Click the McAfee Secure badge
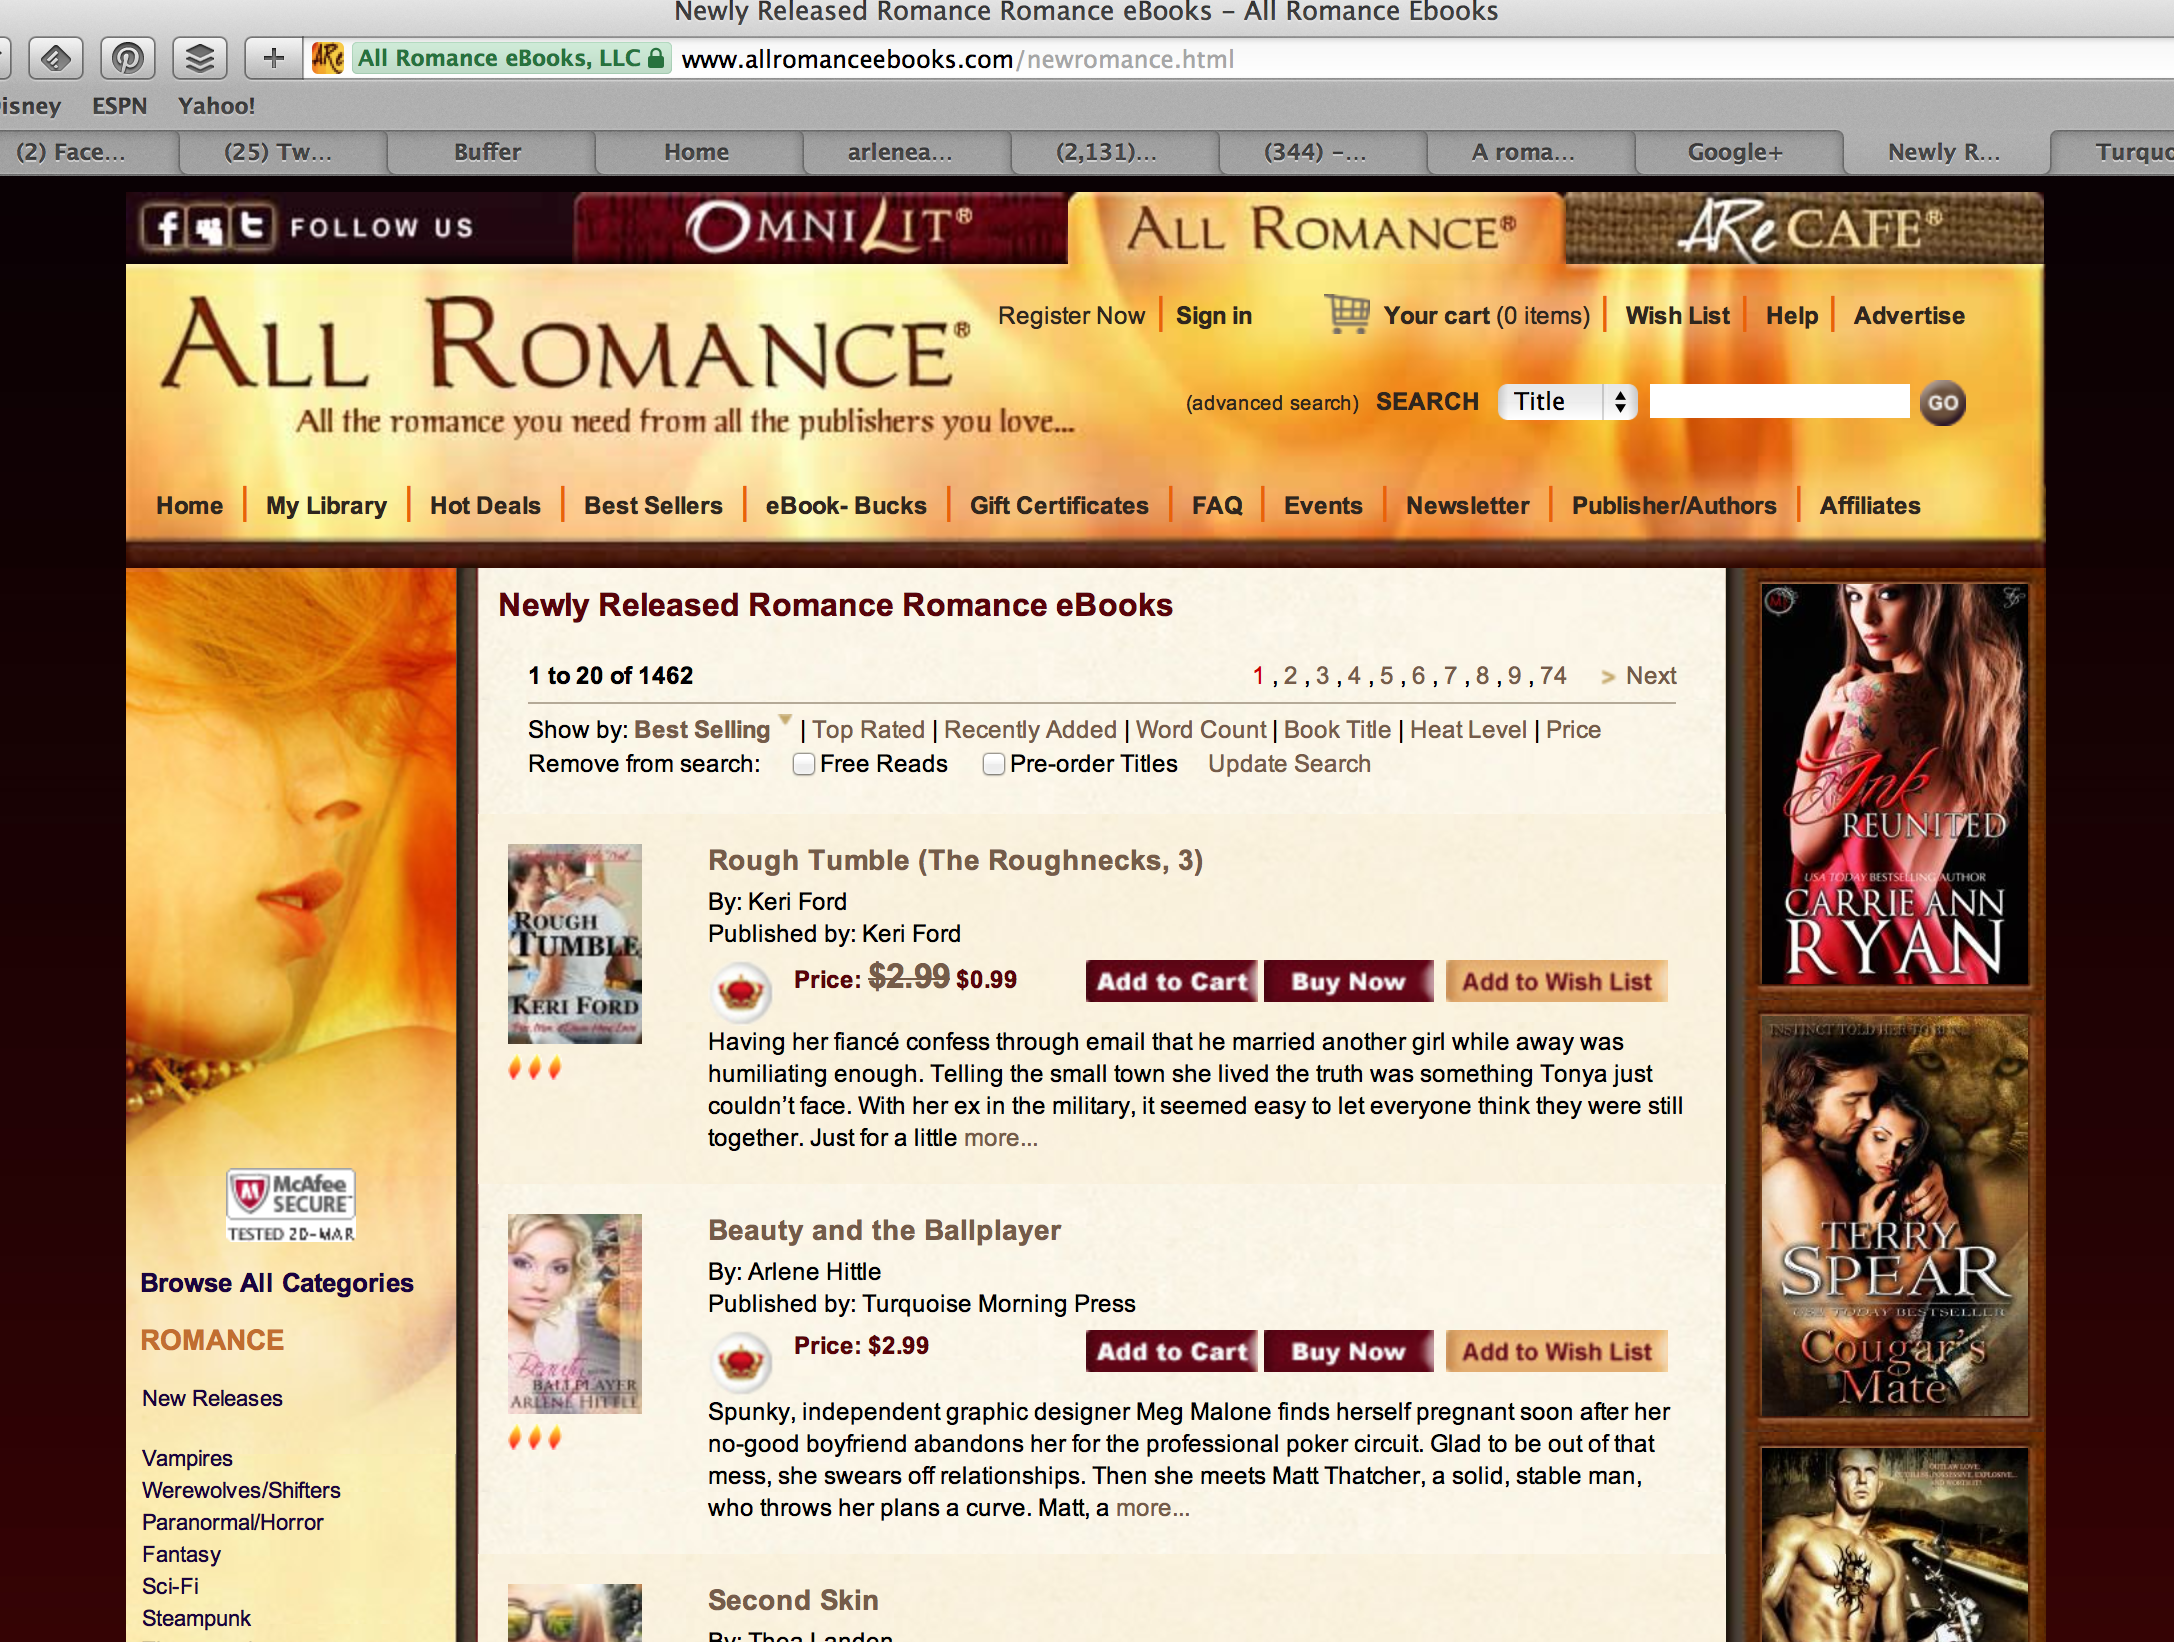This screenshot has height=1642, width=2174. [291, 1205]
